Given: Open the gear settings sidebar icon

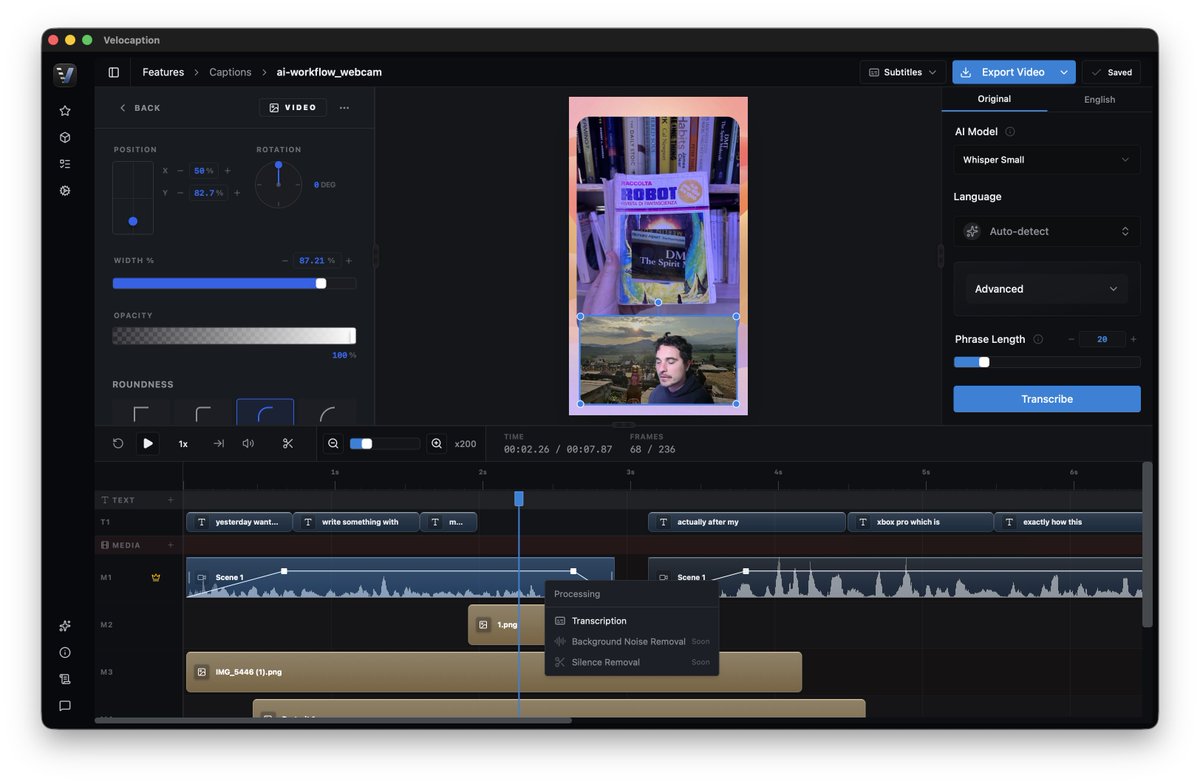Looking at the screenshot, I should [65, 190].
